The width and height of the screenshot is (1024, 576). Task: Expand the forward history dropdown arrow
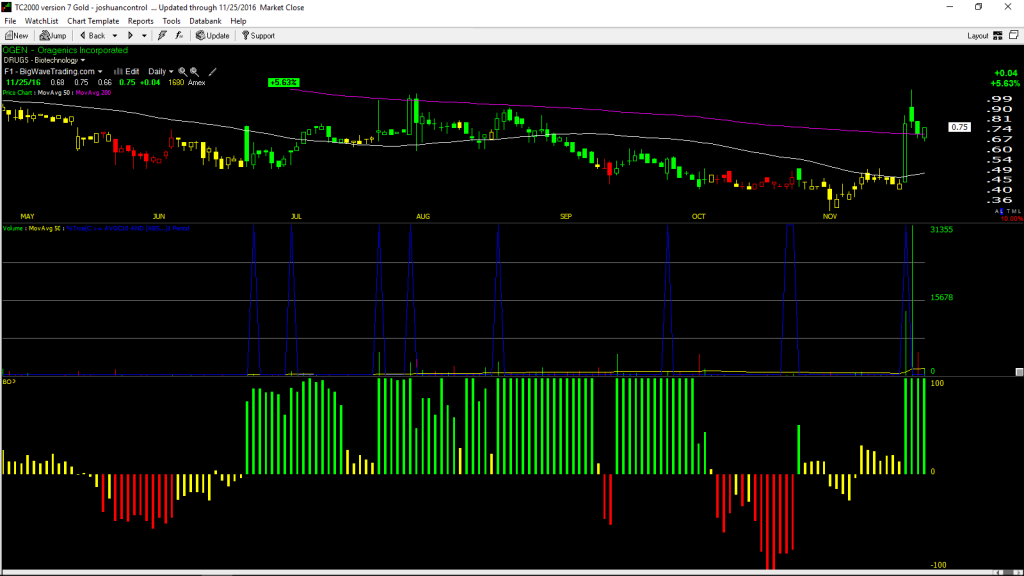point(144,36)
